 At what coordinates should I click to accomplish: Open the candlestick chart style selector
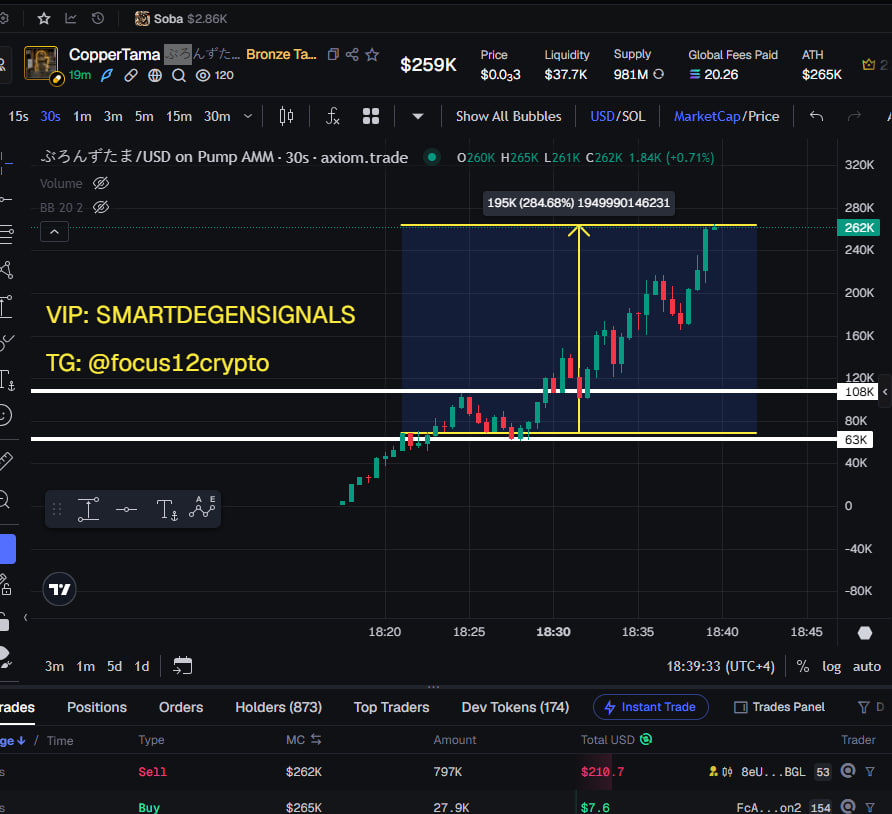(x=286, y=117)
